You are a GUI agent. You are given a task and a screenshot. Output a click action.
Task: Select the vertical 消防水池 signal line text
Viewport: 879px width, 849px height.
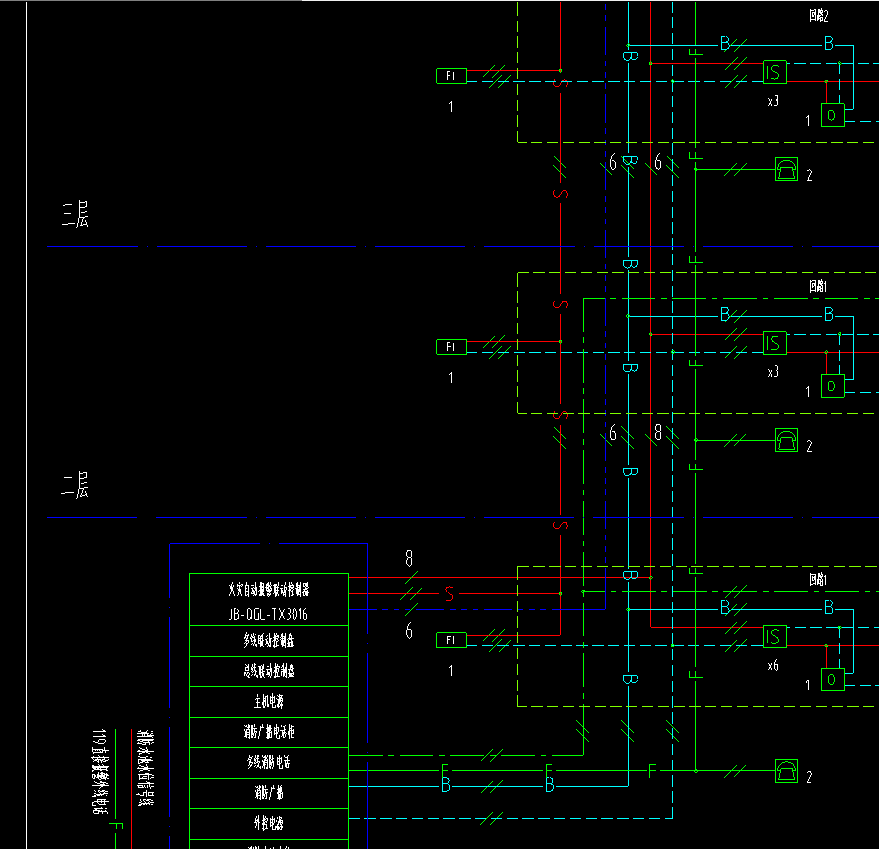(146, 768)
